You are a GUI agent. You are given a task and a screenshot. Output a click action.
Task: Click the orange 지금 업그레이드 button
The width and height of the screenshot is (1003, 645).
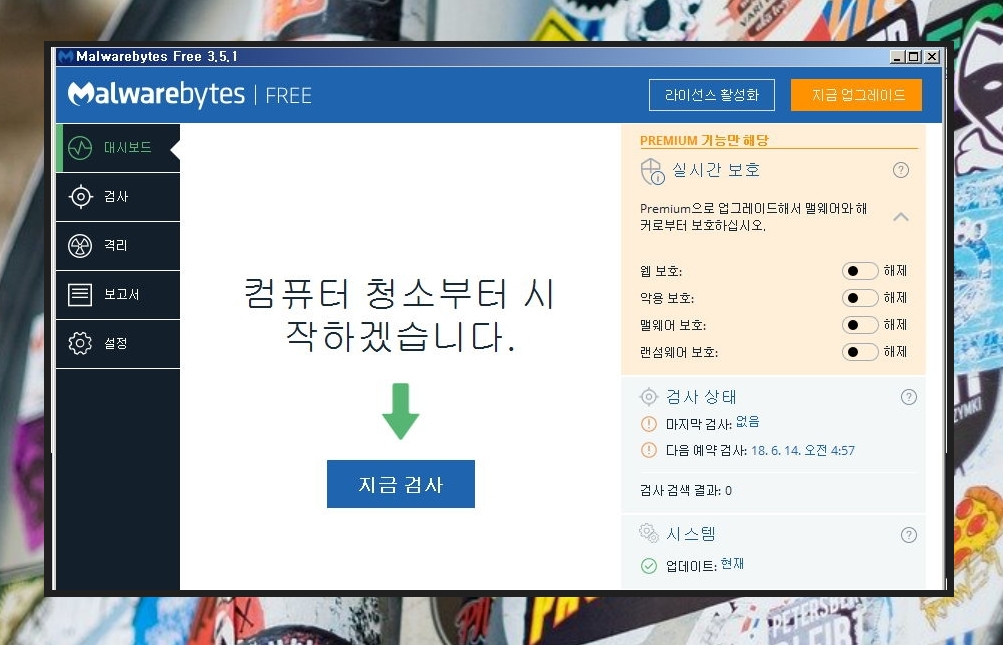pos(857,95)
